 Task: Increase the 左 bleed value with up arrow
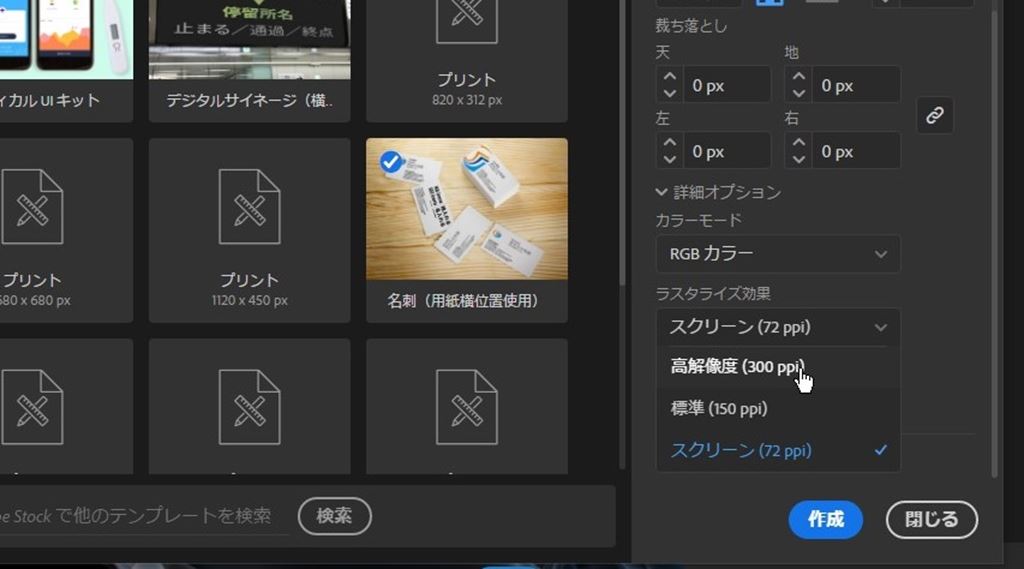click(670, 142)
